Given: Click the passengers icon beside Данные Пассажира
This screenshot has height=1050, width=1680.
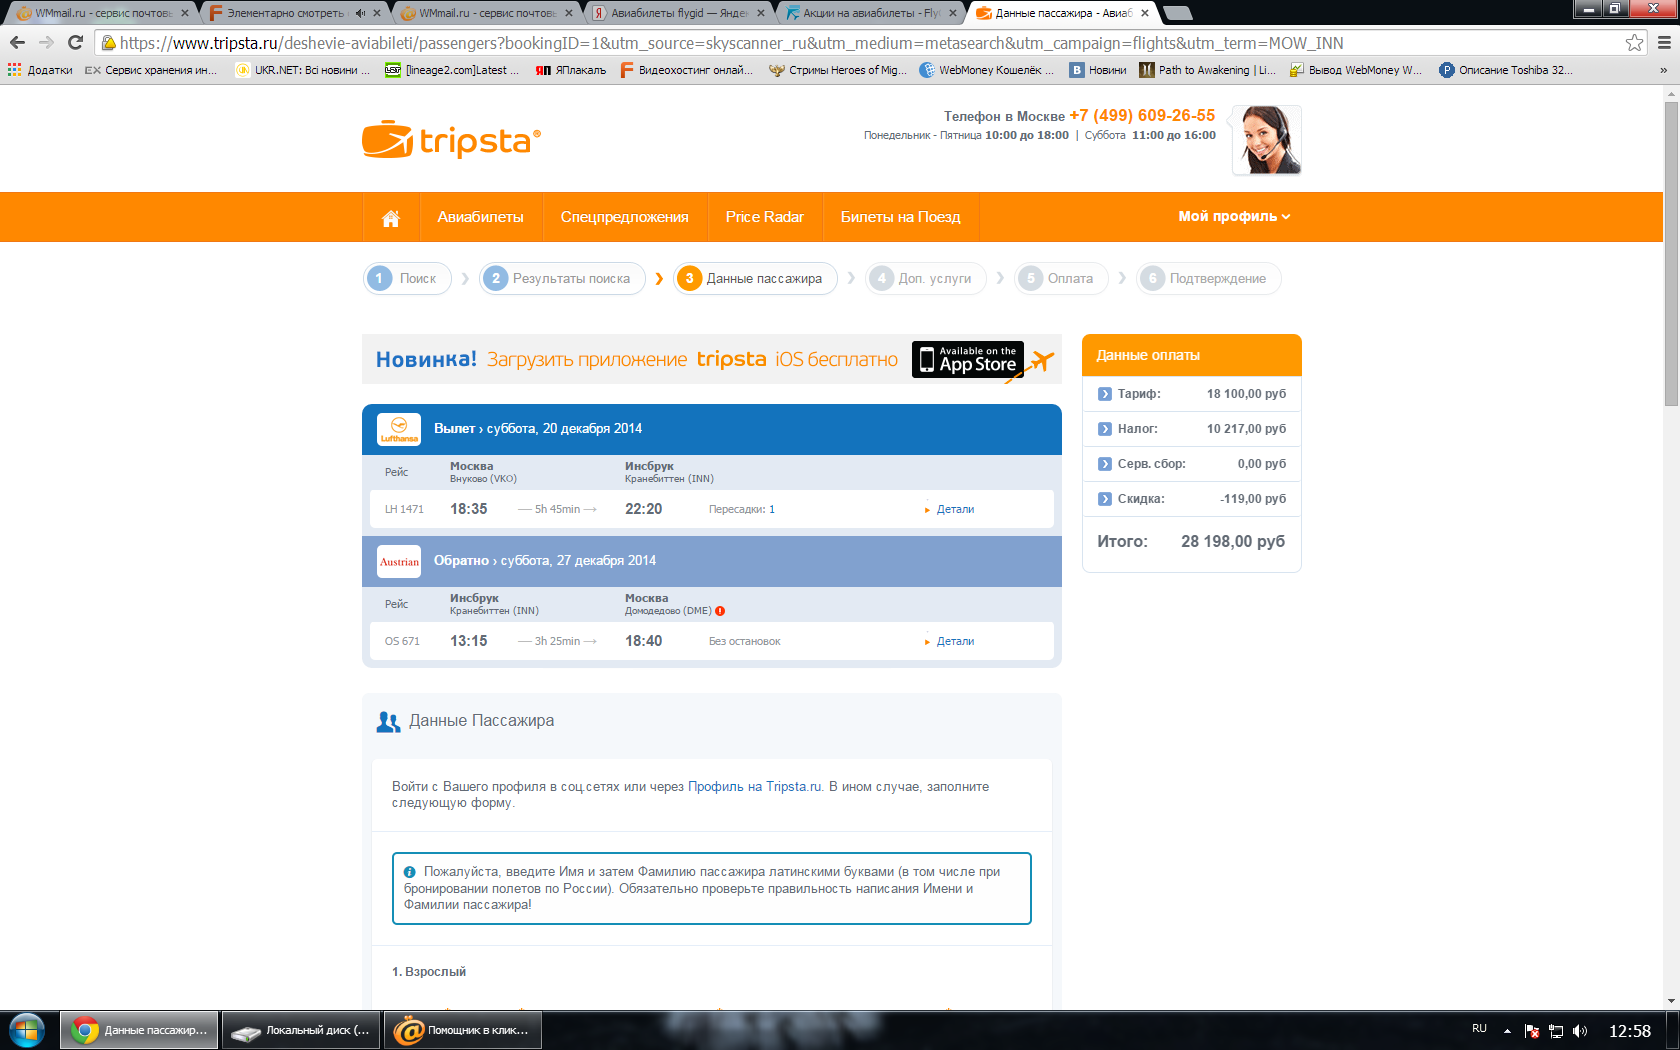Looking at the screenshot, I should [x=388, y=722].
